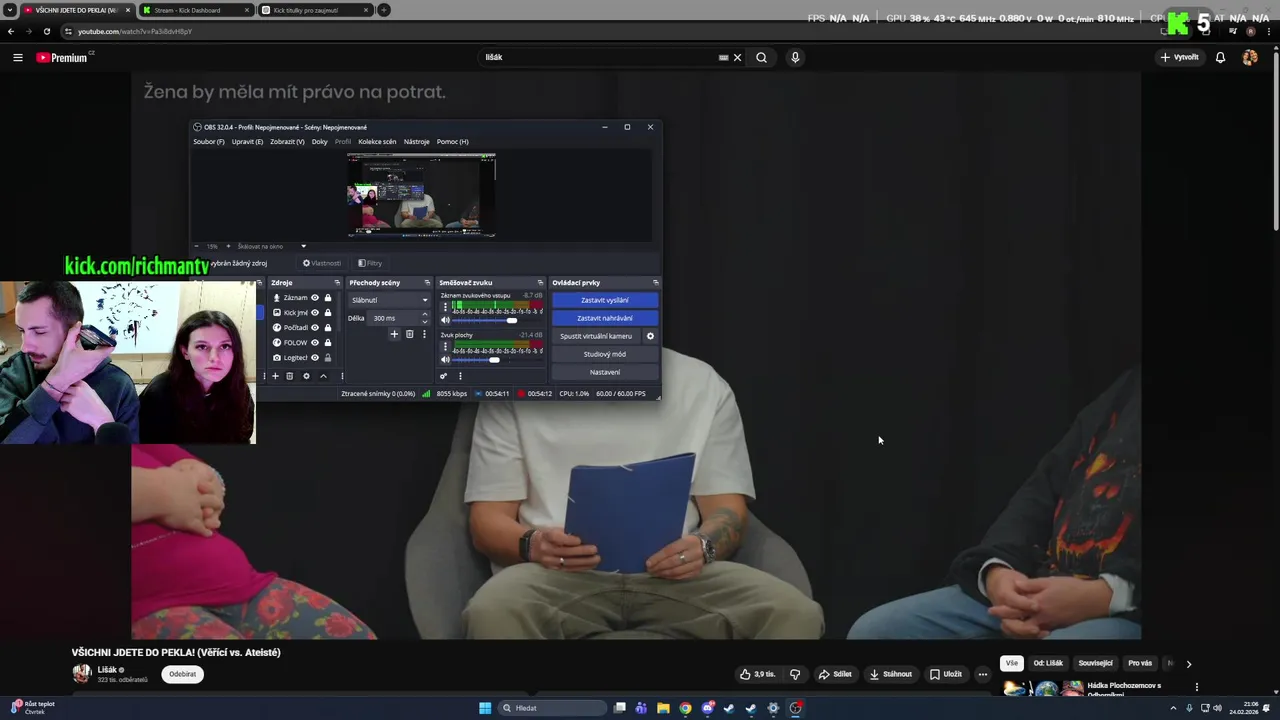Open YouTube notifications bell
This screenshot has height=720, width=1280.
pos(1220,58)
